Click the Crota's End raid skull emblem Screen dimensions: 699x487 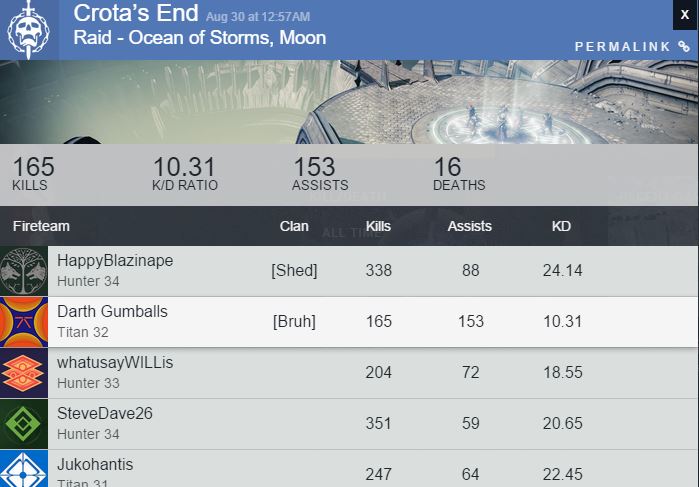click(x=28, y=30)
